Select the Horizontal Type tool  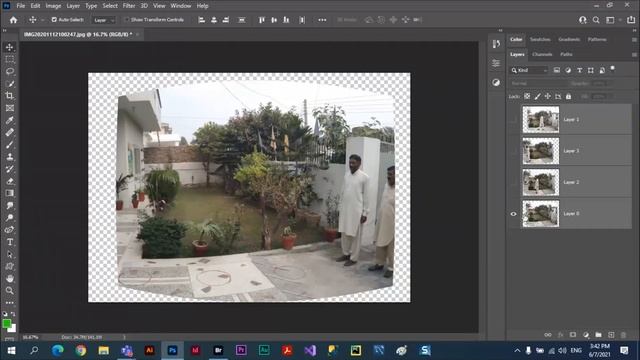9,242
